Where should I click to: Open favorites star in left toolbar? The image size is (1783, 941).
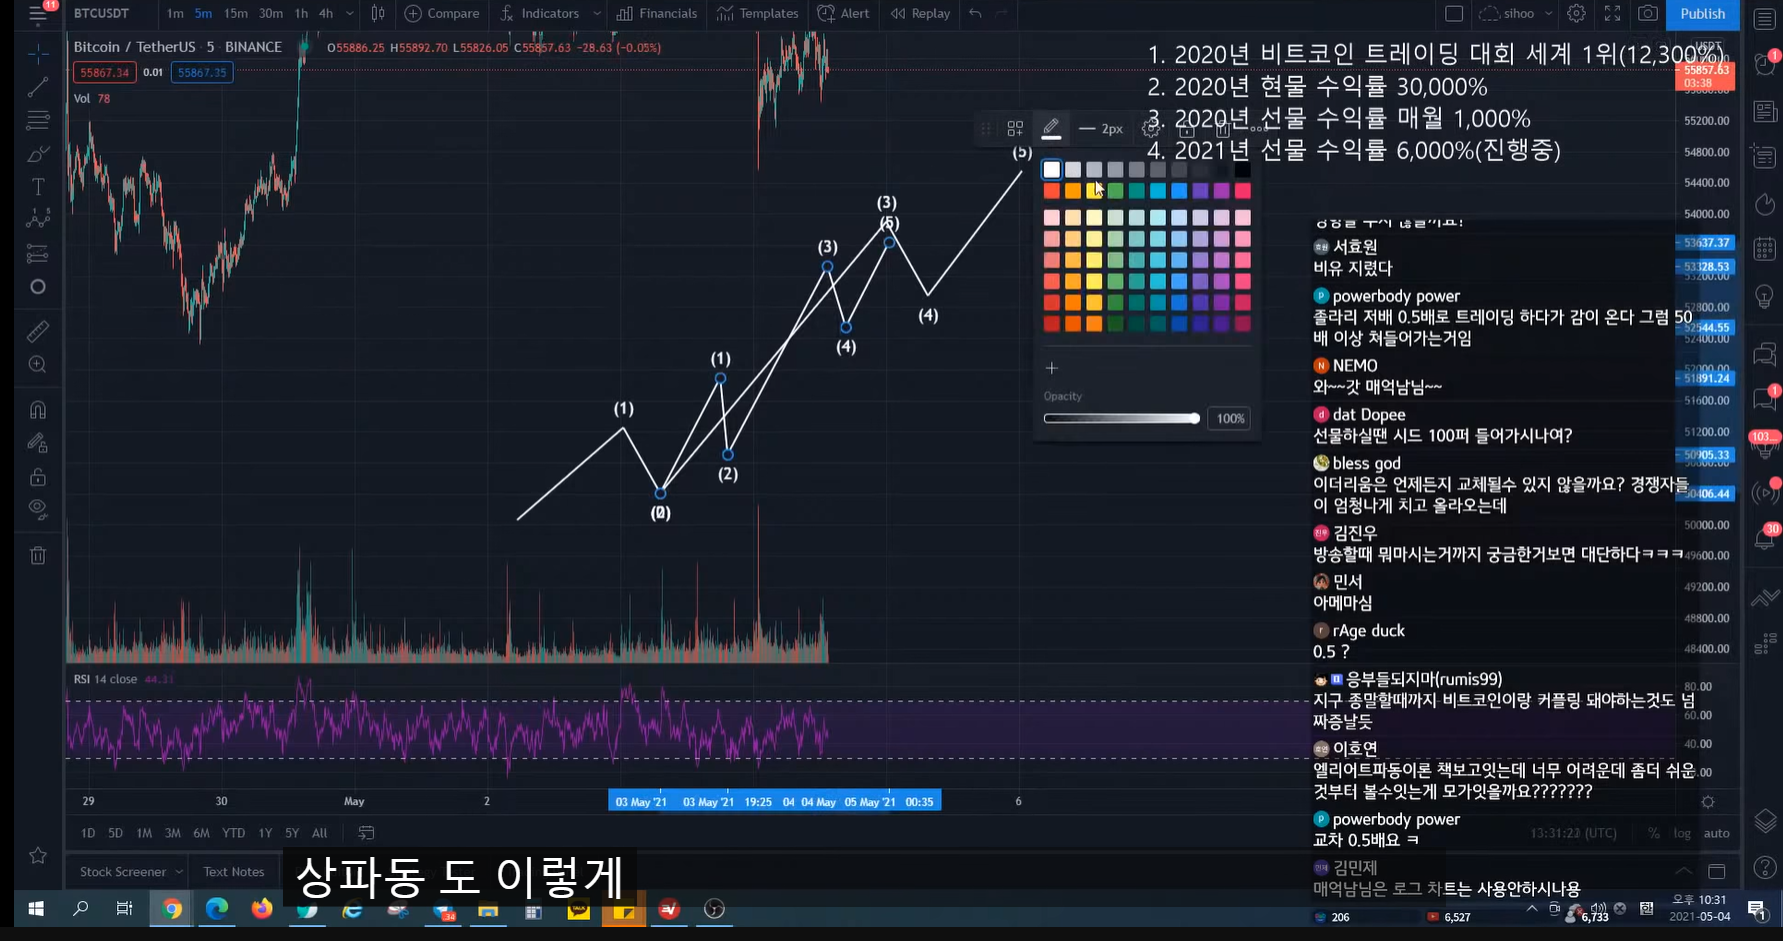pyautogui.click(x=38, y=855)
